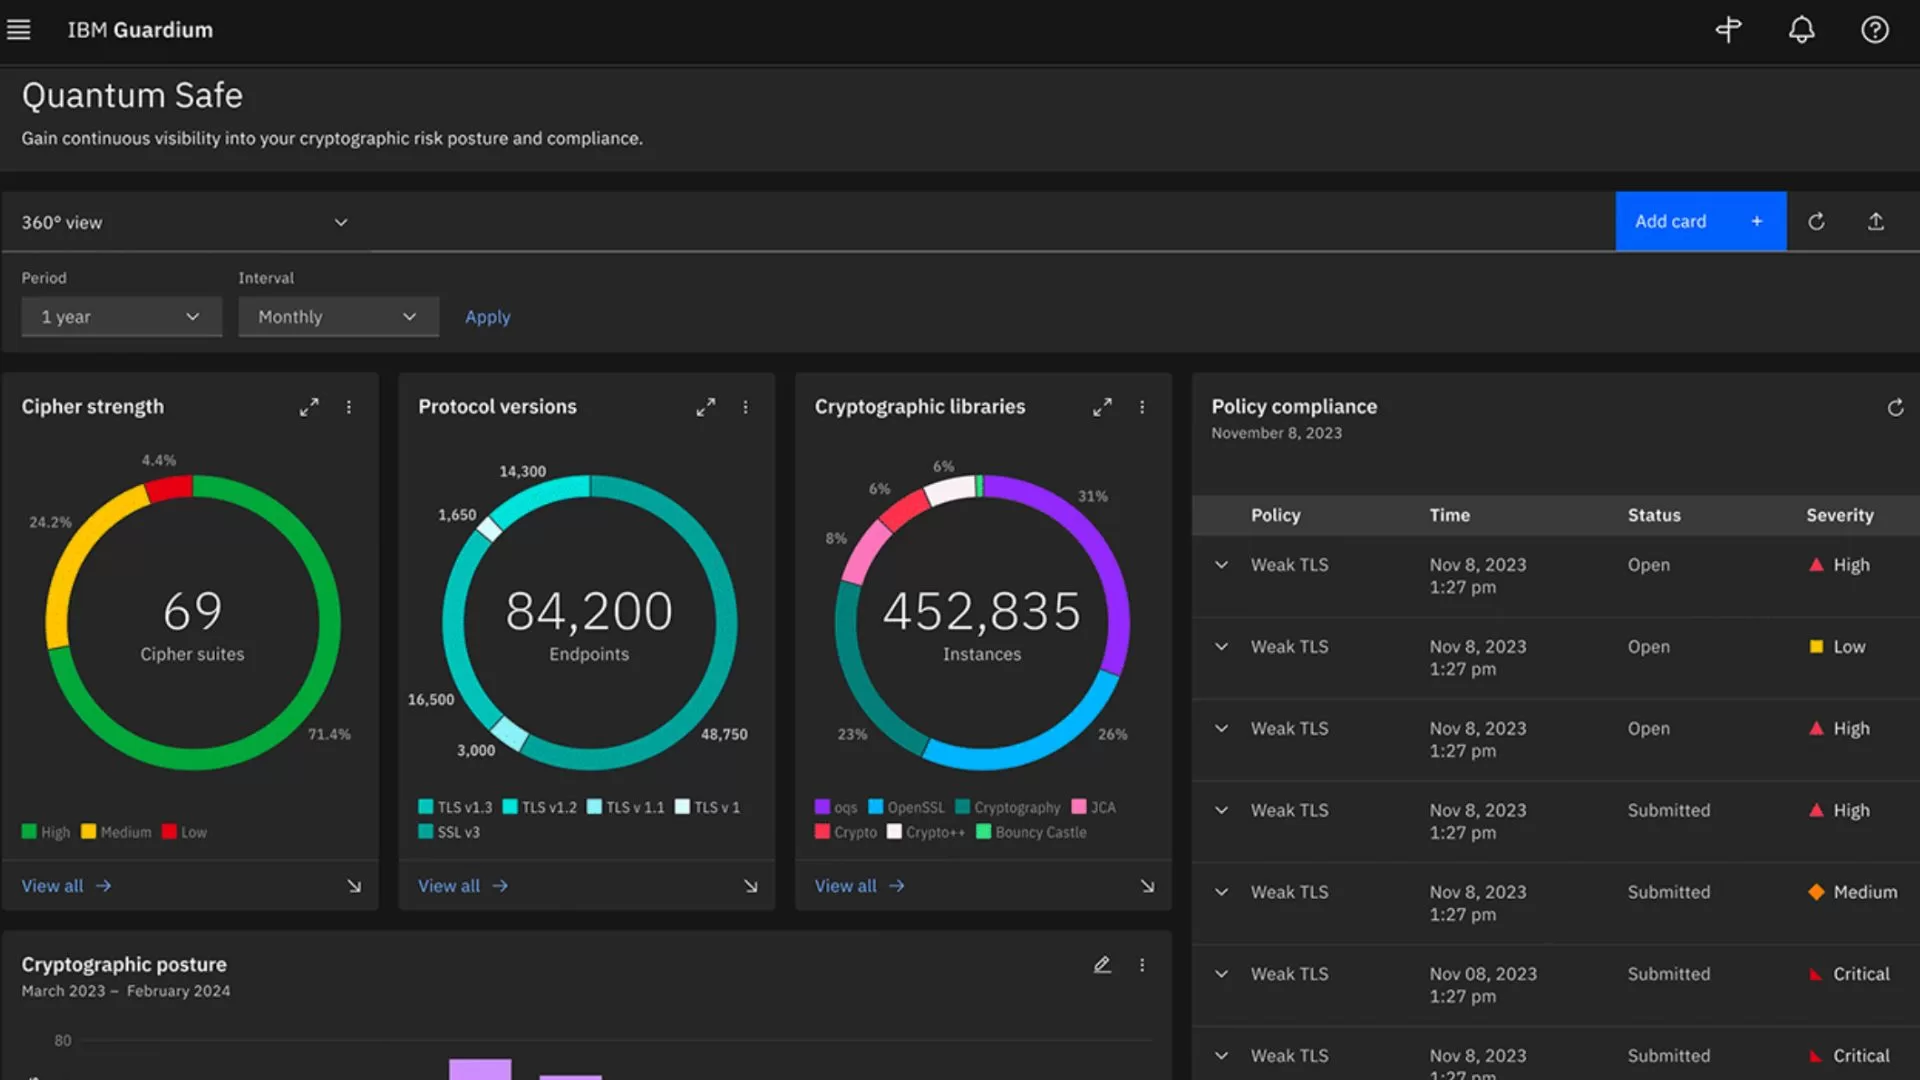Expand the Critical severity Weak TLS entry
Viewport: 1920px width, 1080px height.
click(x=1220, y=973)
